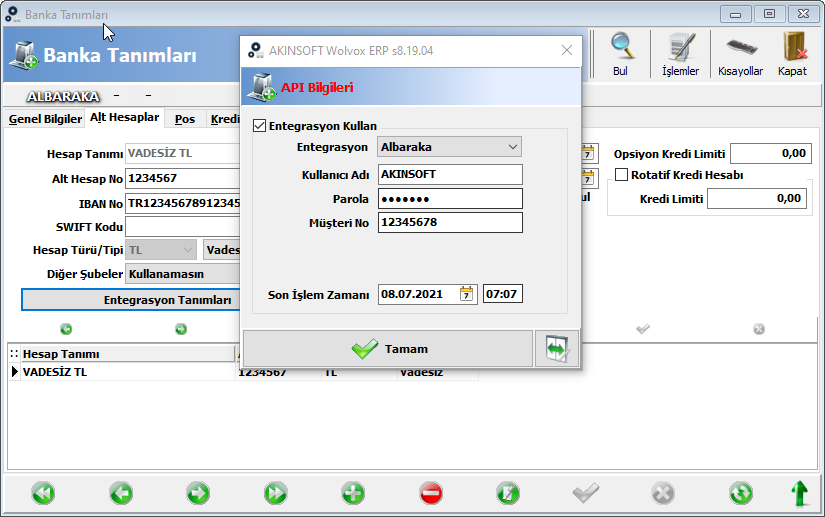Click small grey checkmark above grid
Image resolution: width=825 pixels, height=517 pixels.
click(x=643, y=329)
